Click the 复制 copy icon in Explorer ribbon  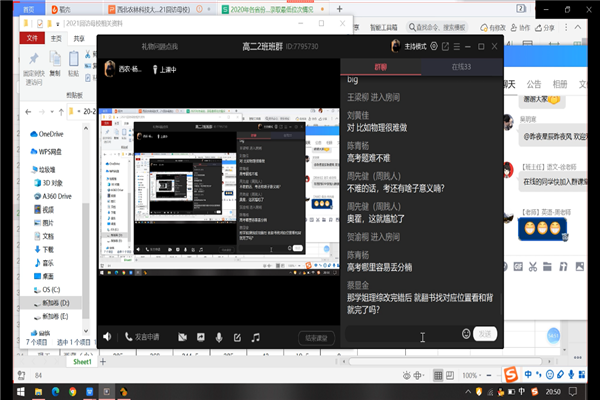pyautogui.click(x=55, y=59)
